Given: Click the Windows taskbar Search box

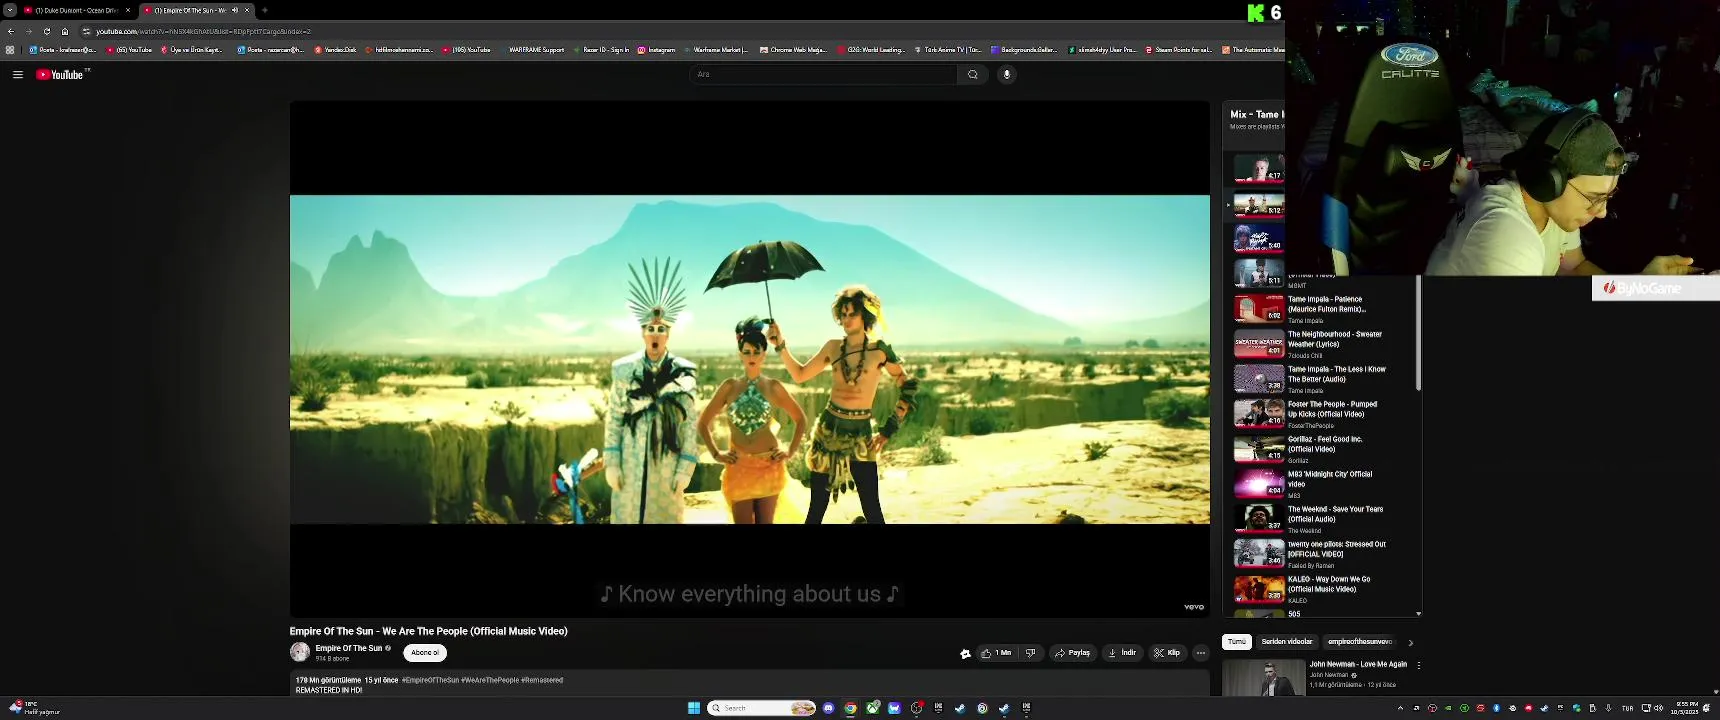Looking at the screenshot, I should pyautogui.click(x=761, y=708).
